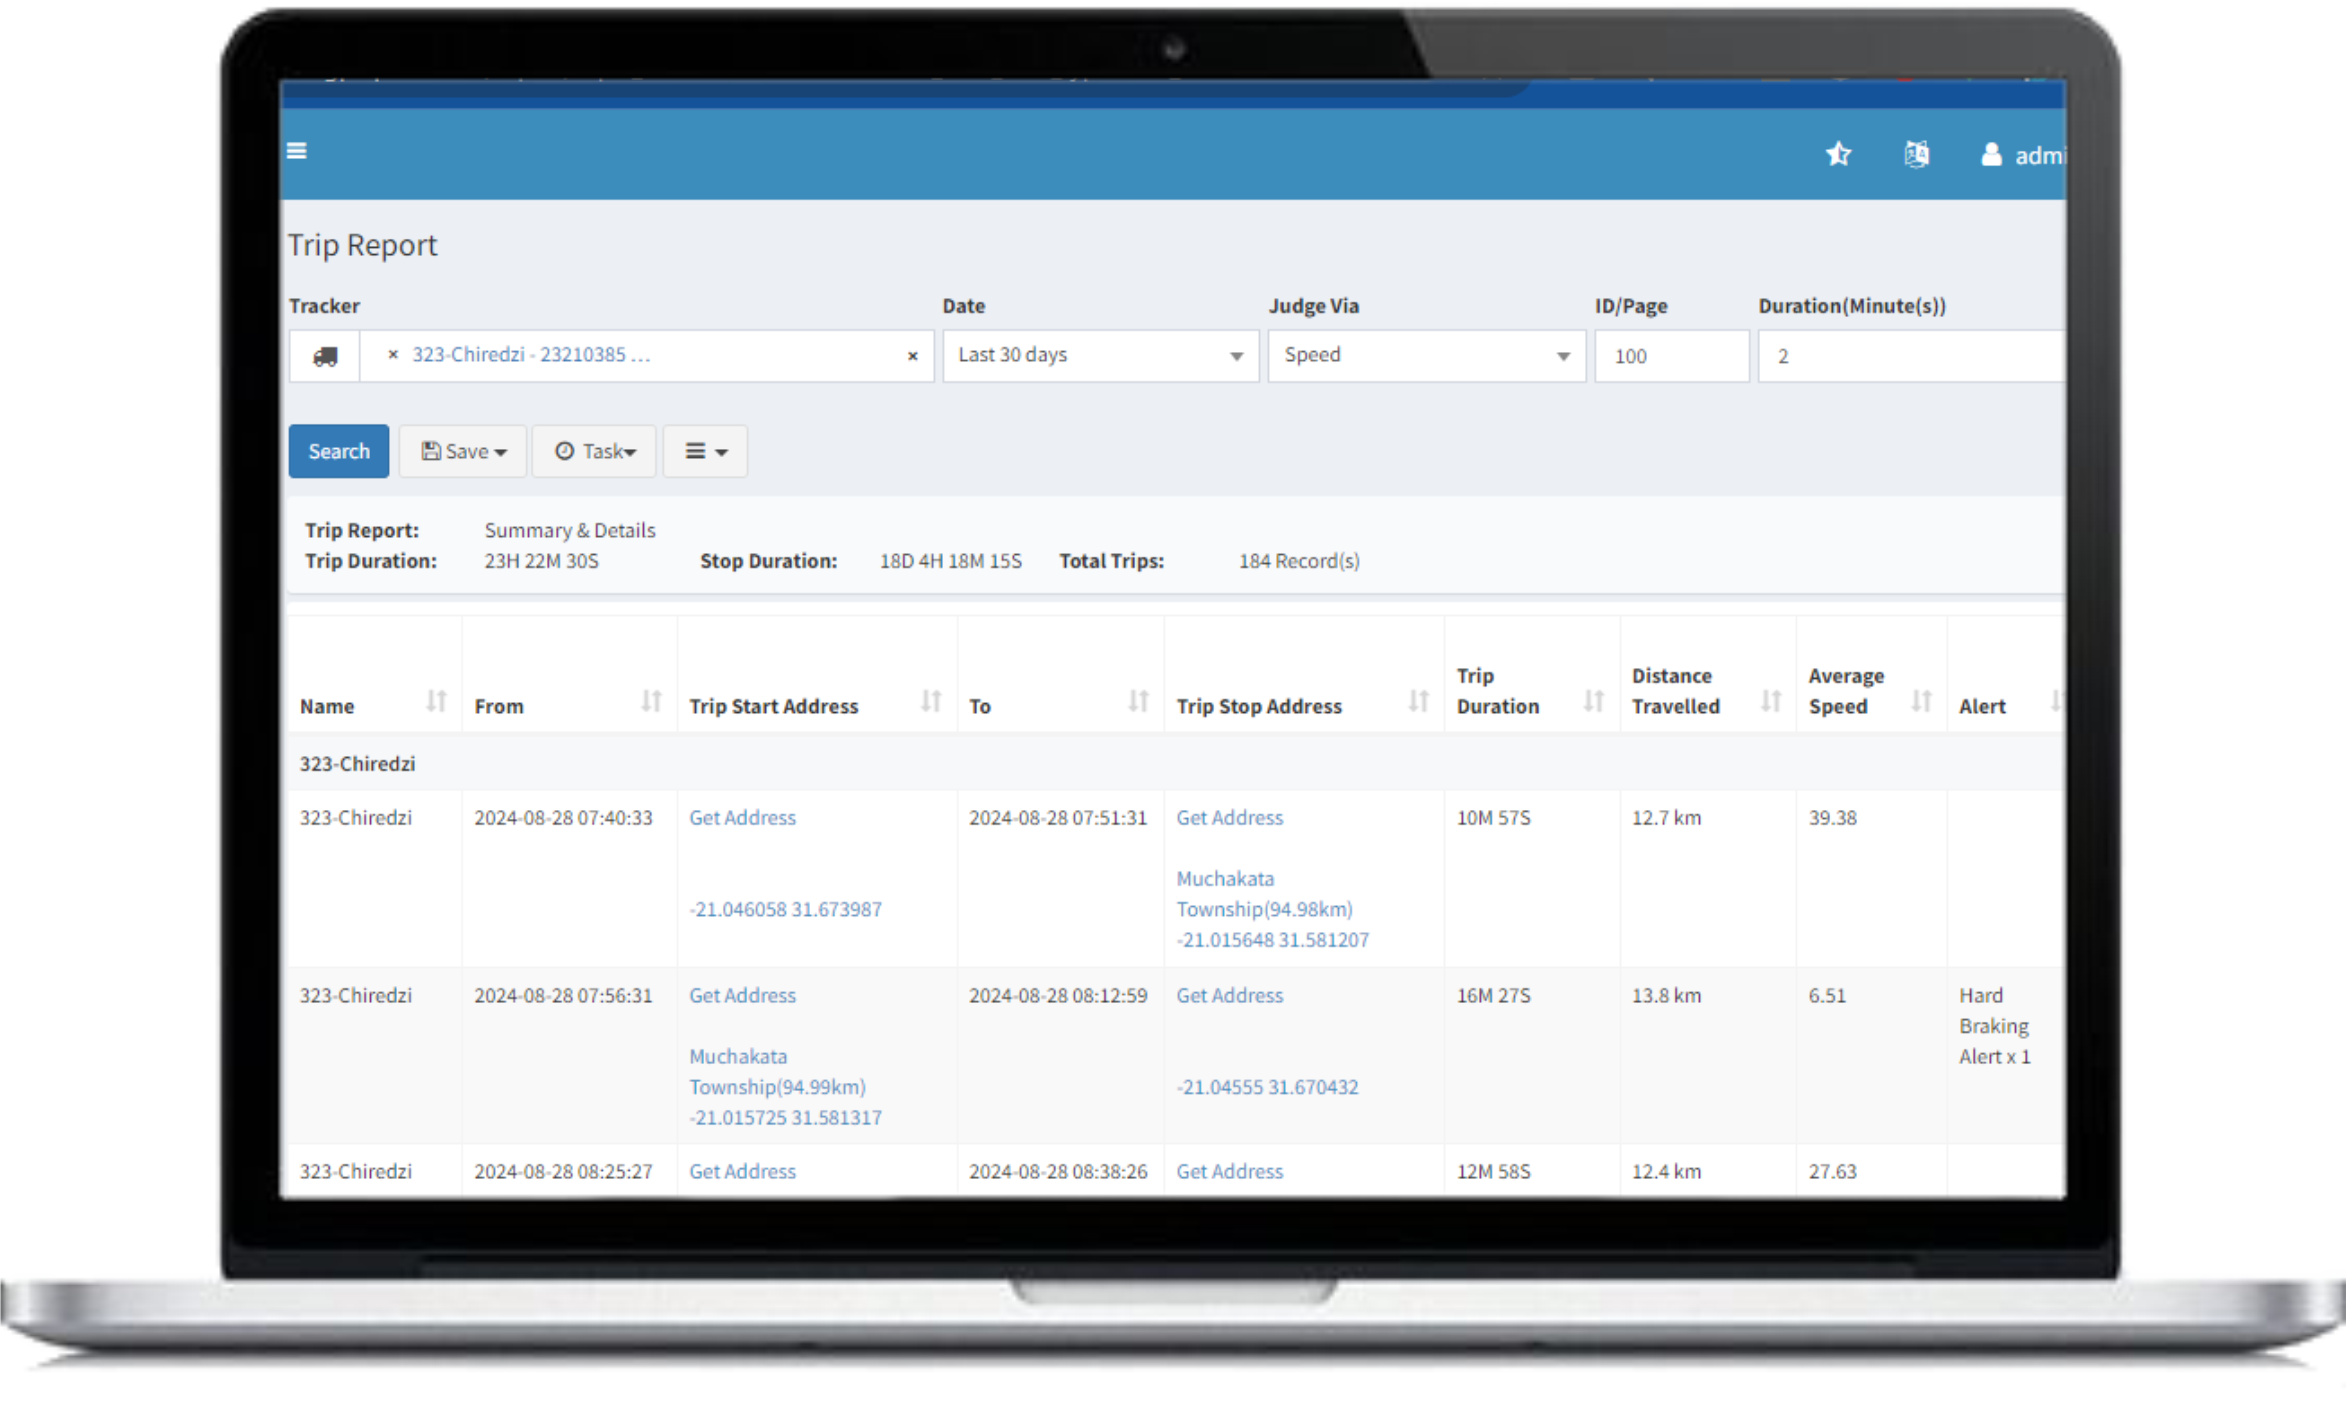Open the list columns options dropdown
The image size is (2346, 1421).
pos(705,451)
